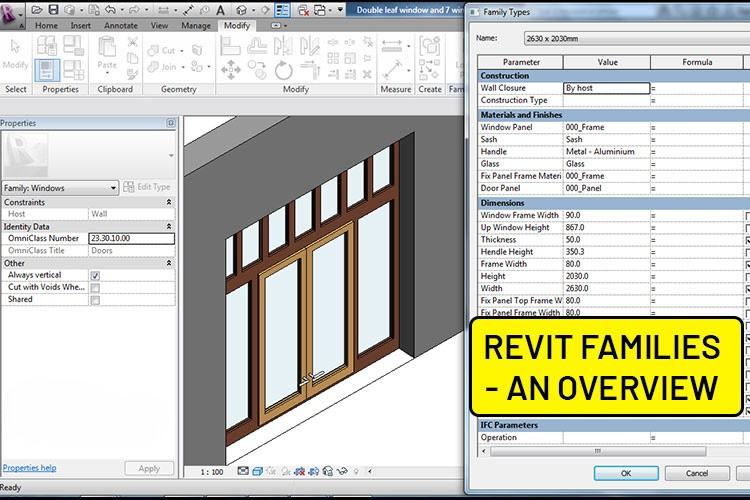Click the Switch Windows icon
750x500 pixels.
320,10
